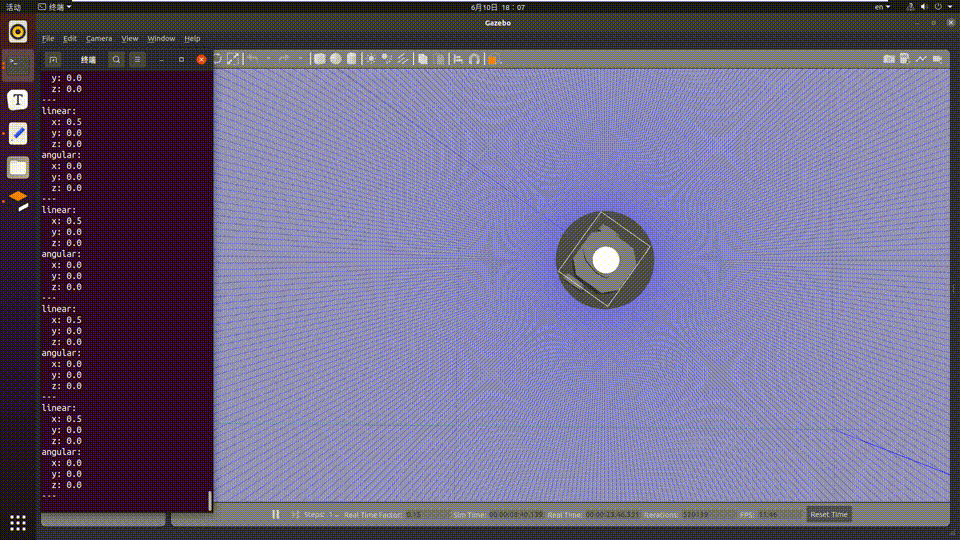Open the Terminal icon in the dock
The image size is (960, 540).
18,65
